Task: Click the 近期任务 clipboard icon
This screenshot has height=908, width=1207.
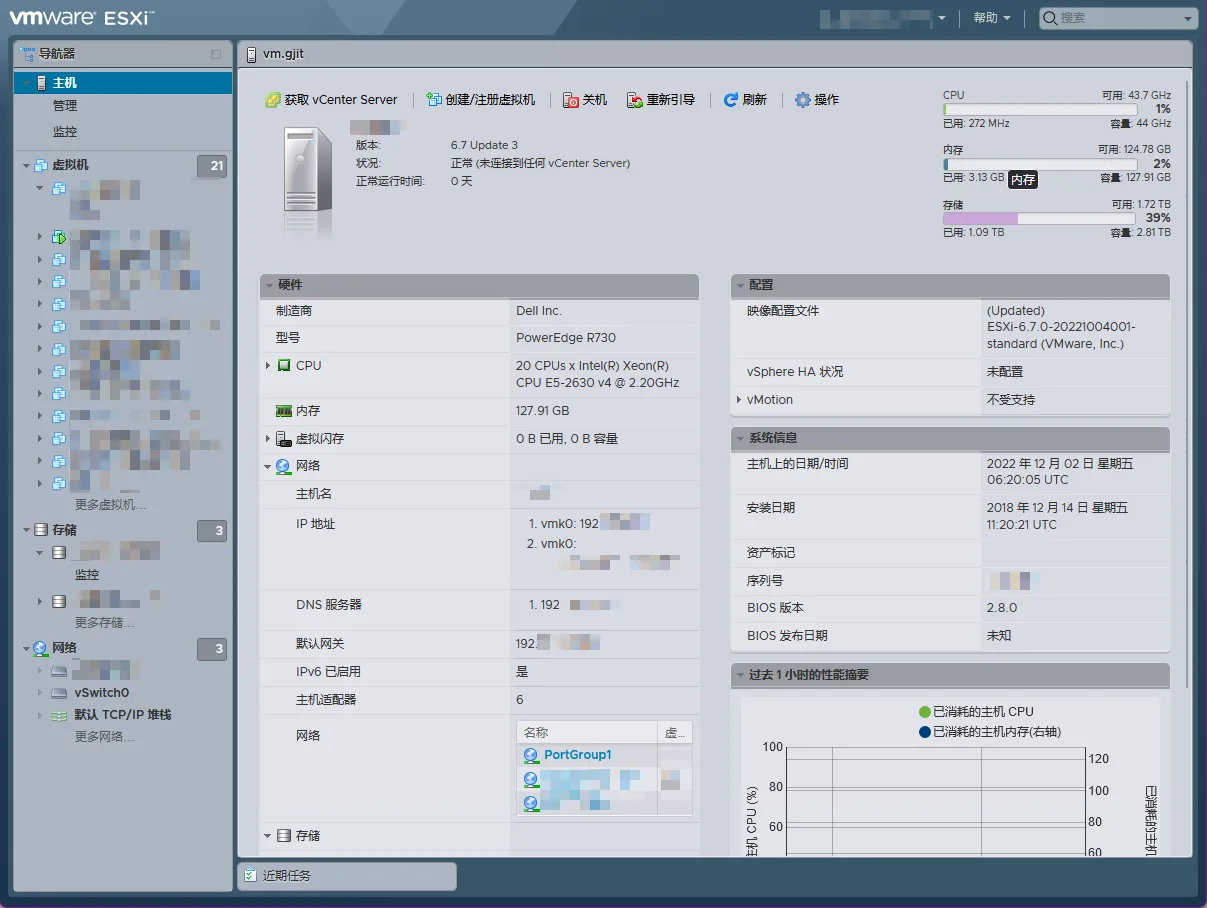Action: [x=250, y=875]
